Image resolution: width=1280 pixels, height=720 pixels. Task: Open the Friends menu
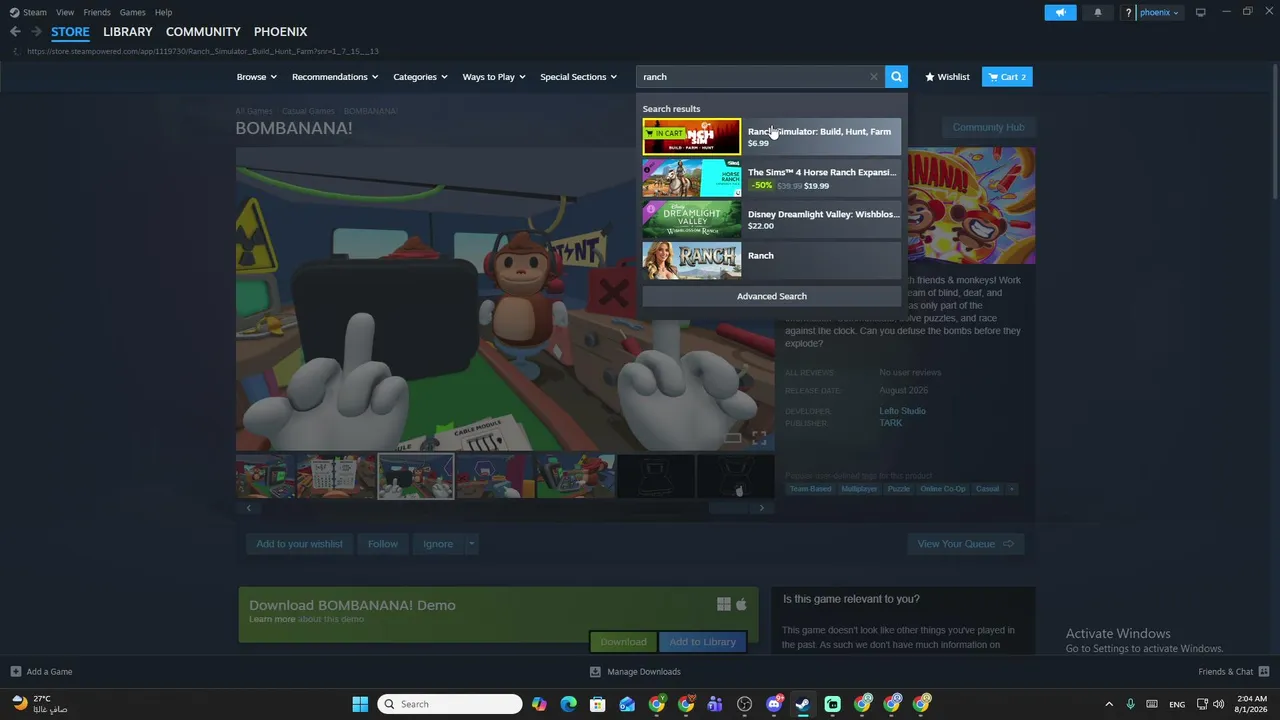(97, 12)
